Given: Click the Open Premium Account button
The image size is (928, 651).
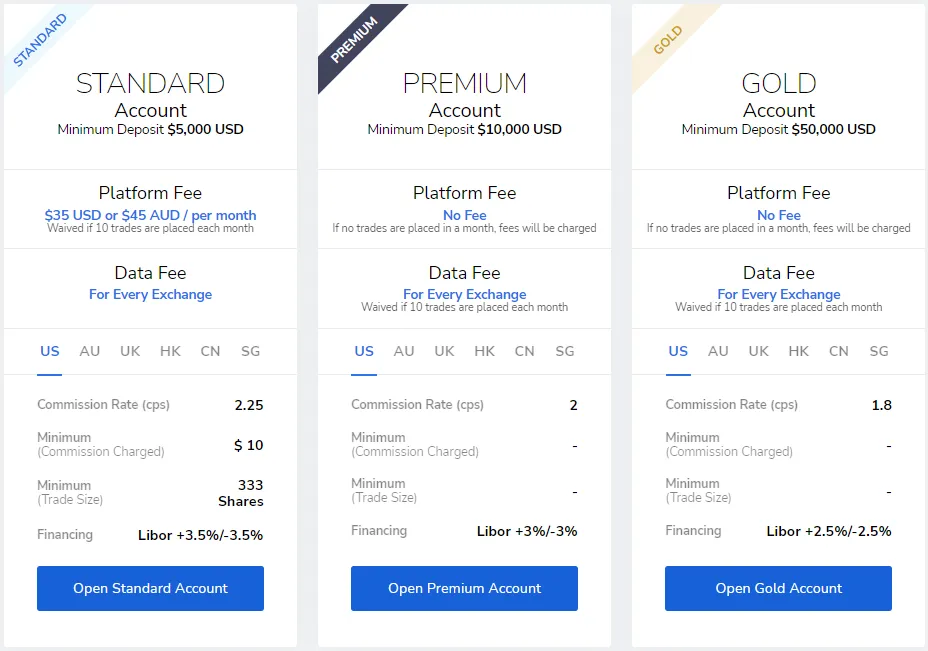Looking at the screenshot, I should [x=464, y=588].
